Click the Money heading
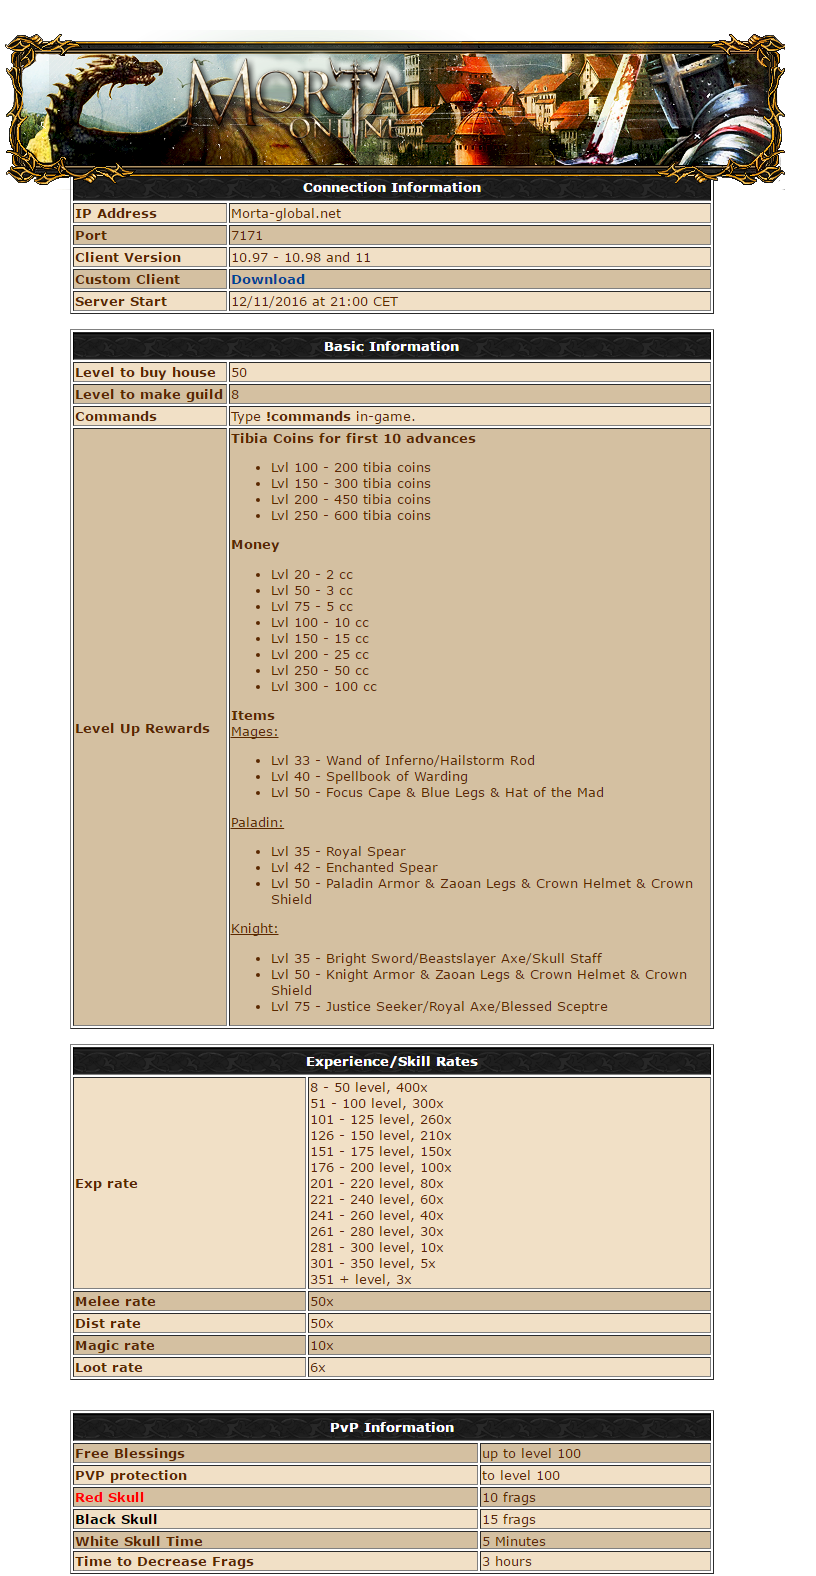The width and height of the screenshot is (816, 1576). [x=255, y=545]
